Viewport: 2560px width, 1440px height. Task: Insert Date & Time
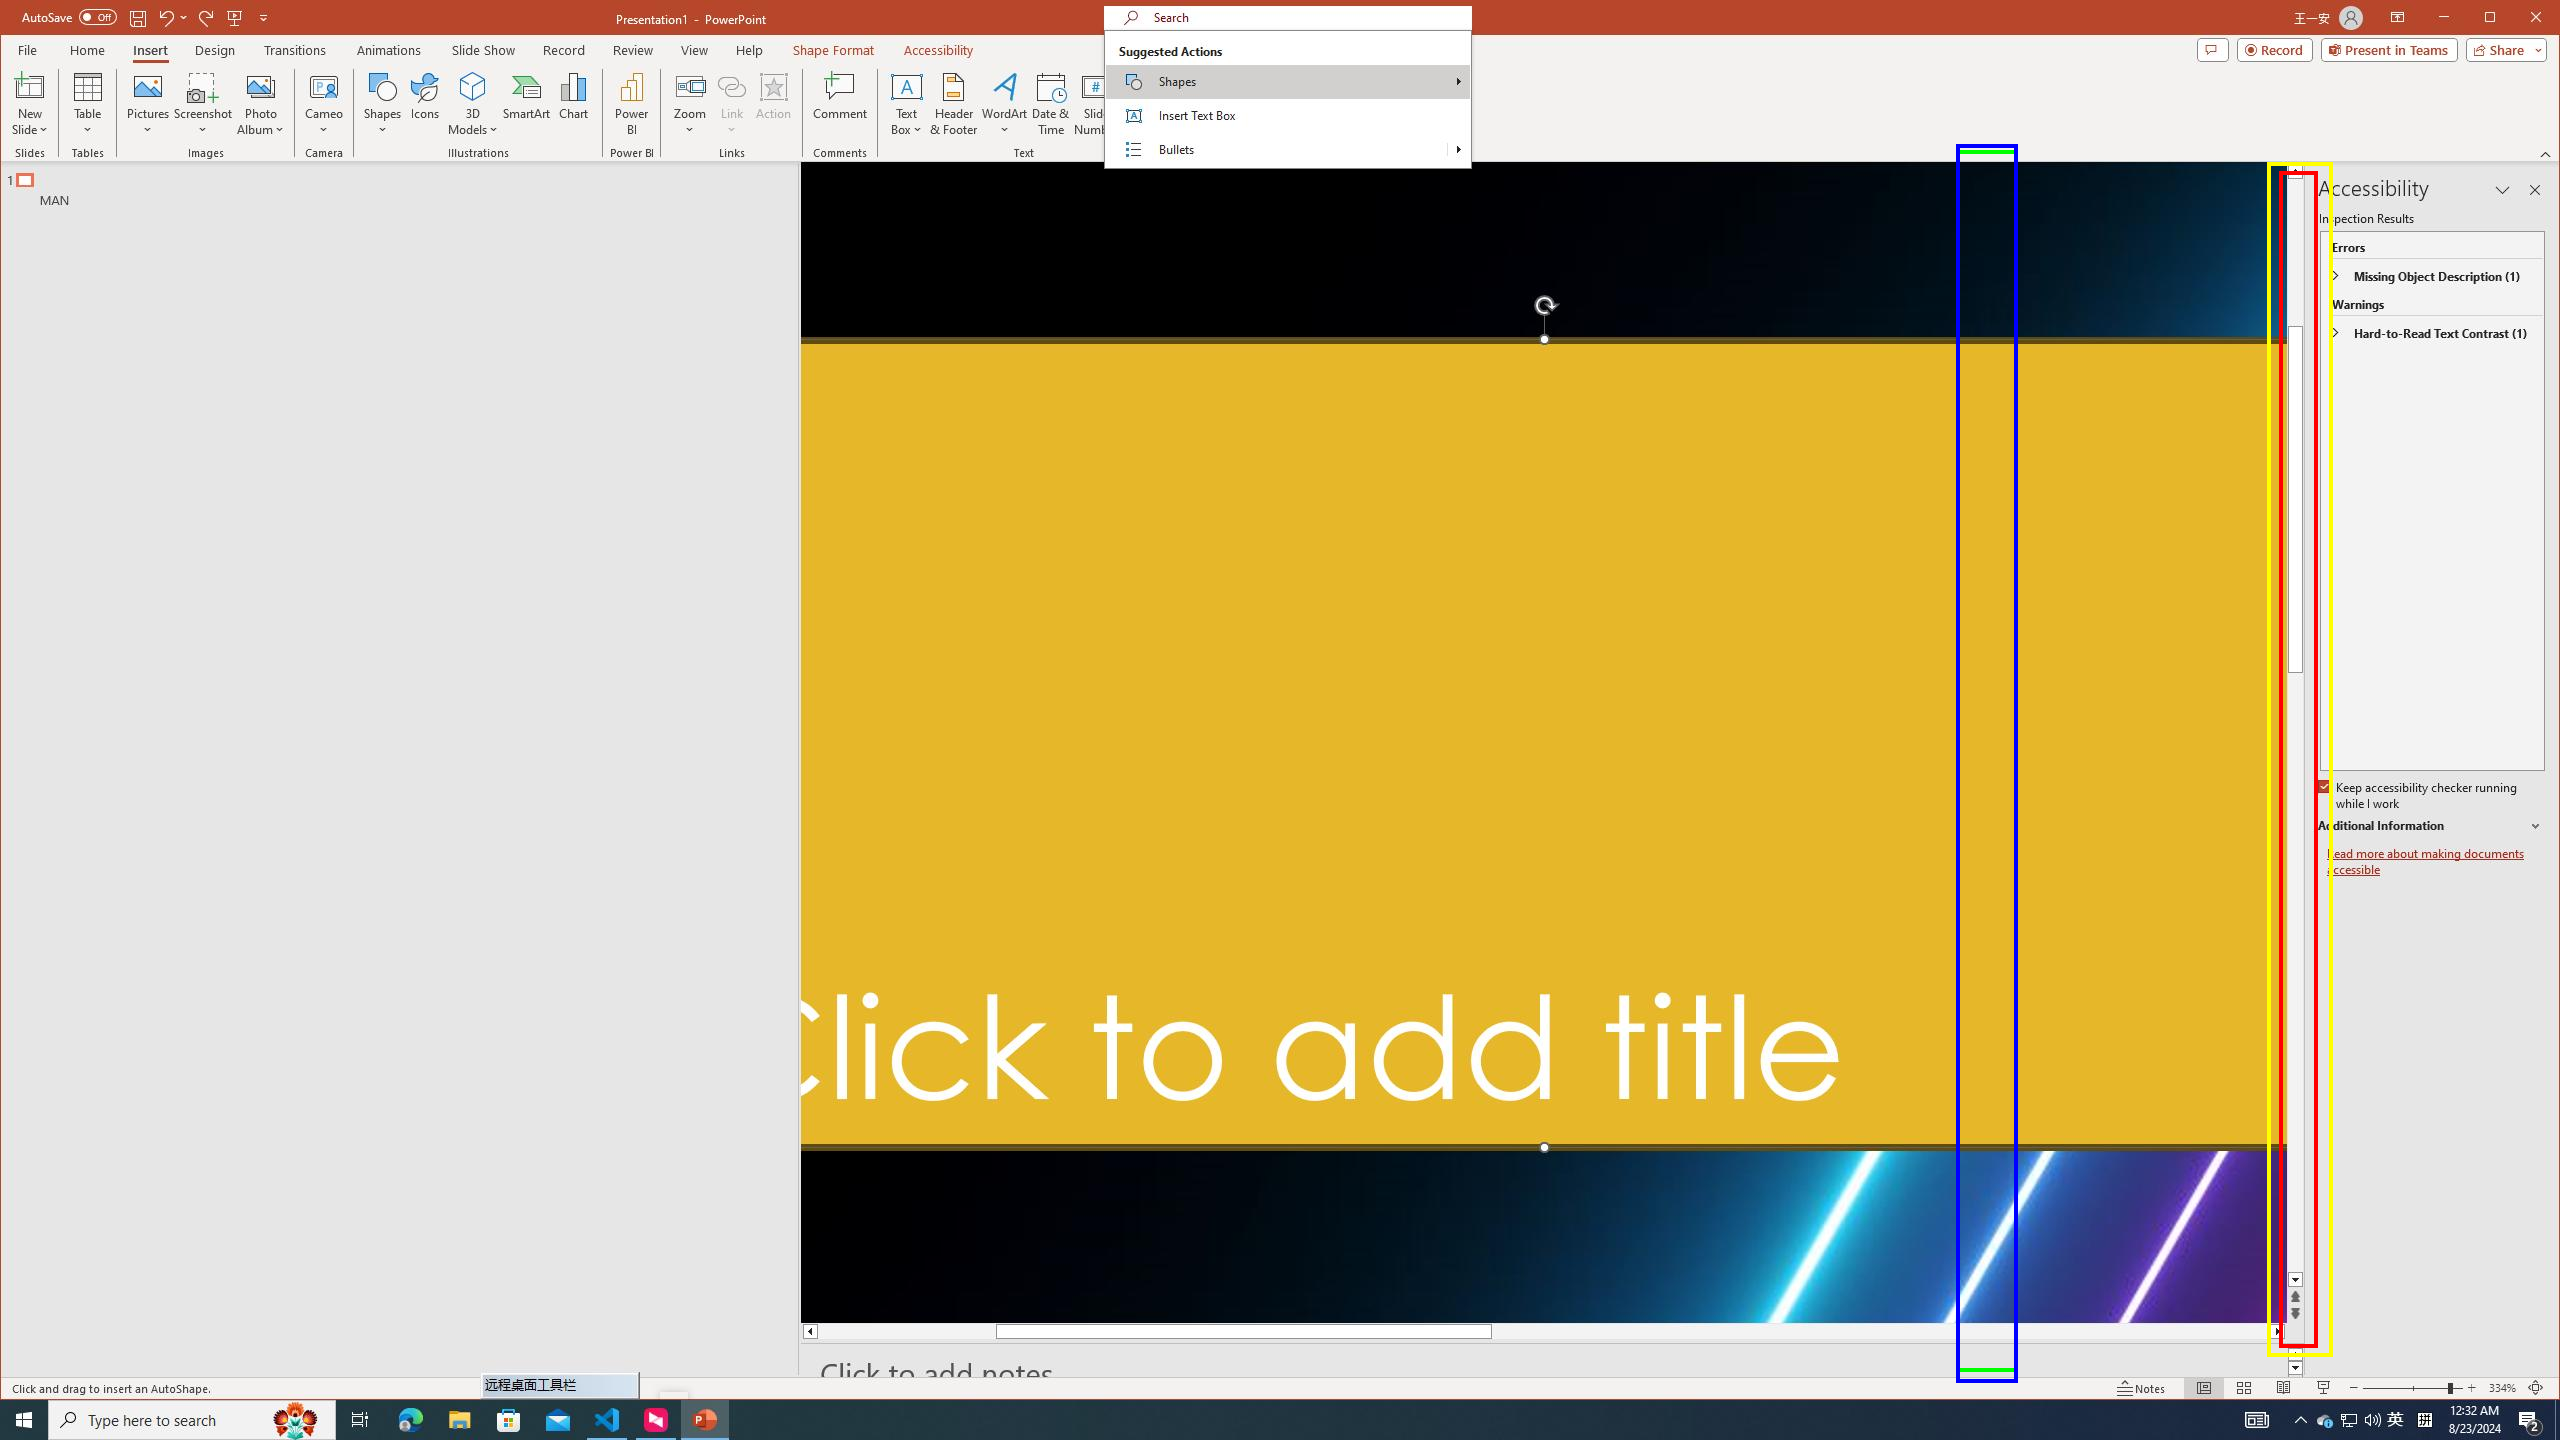click(x=1051, y=104)
